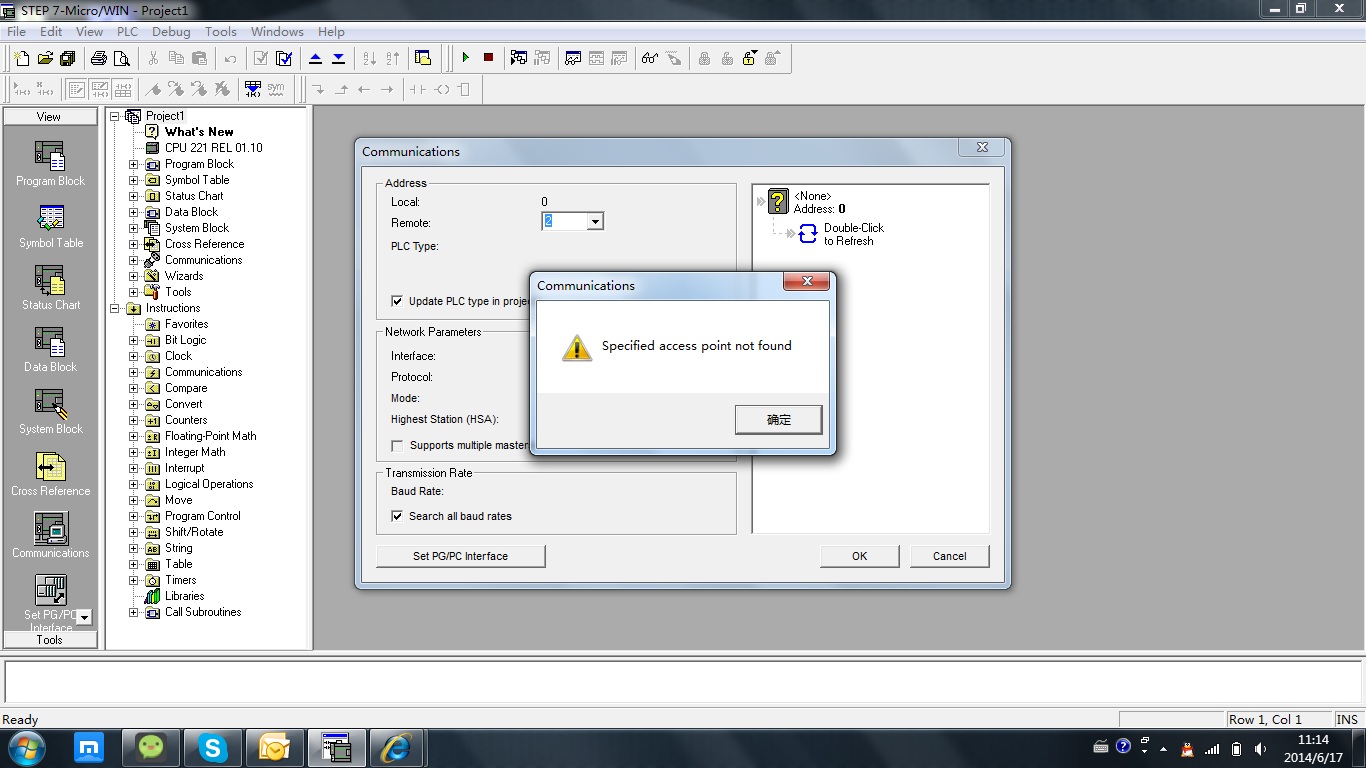This screenshot has width=1366, height=768.
Task: Open the PLC menu
Action: [x=127, y=32]
